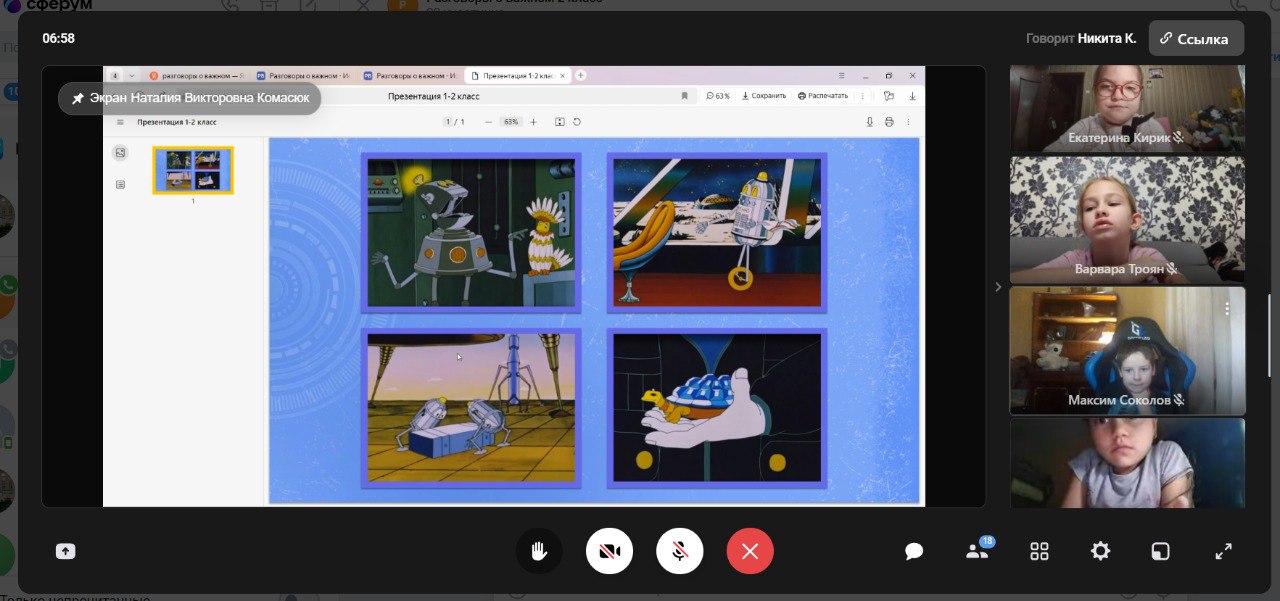Unmute the microphone

(x=680, y=551)
